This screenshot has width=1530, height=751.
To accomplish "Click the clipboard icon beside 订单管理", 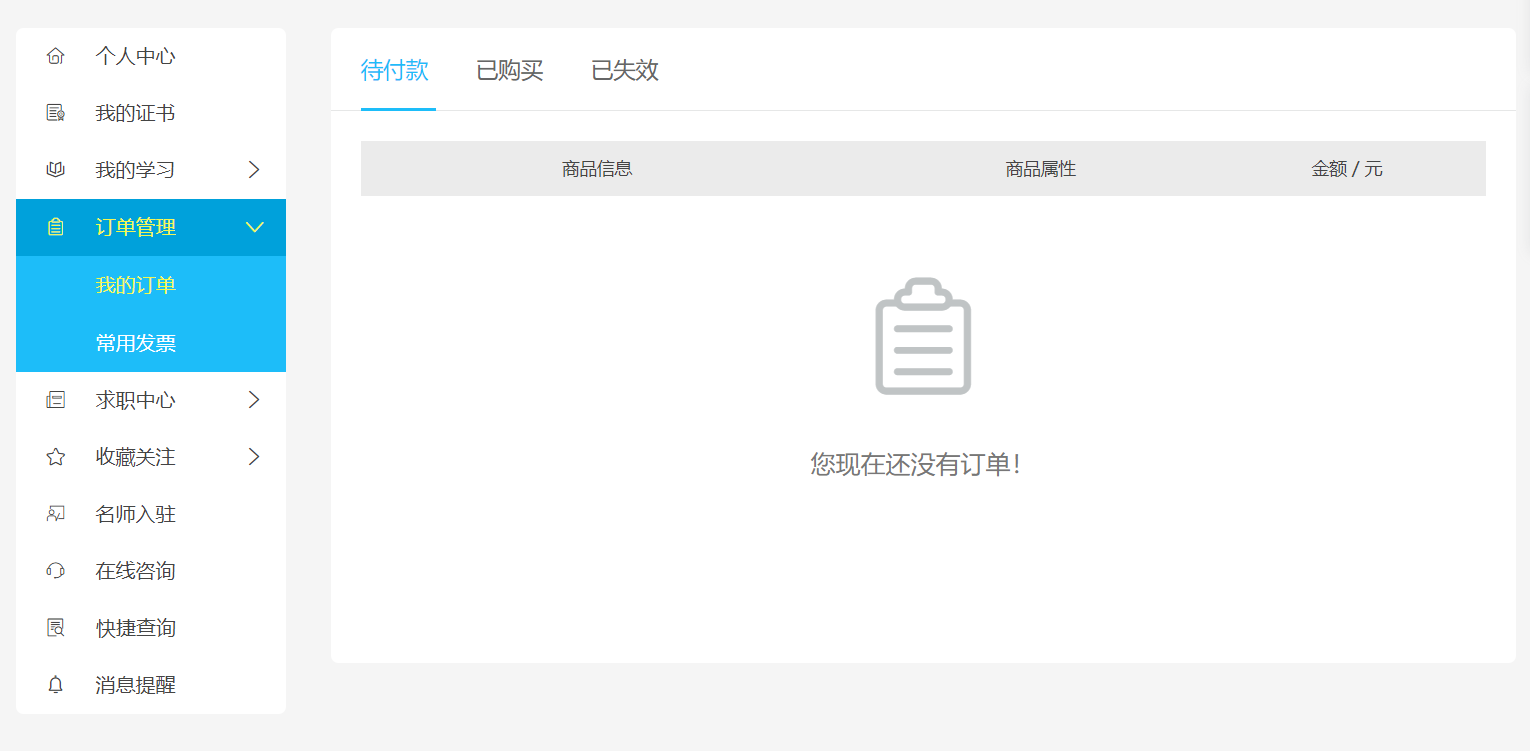I will pos(56,227).
